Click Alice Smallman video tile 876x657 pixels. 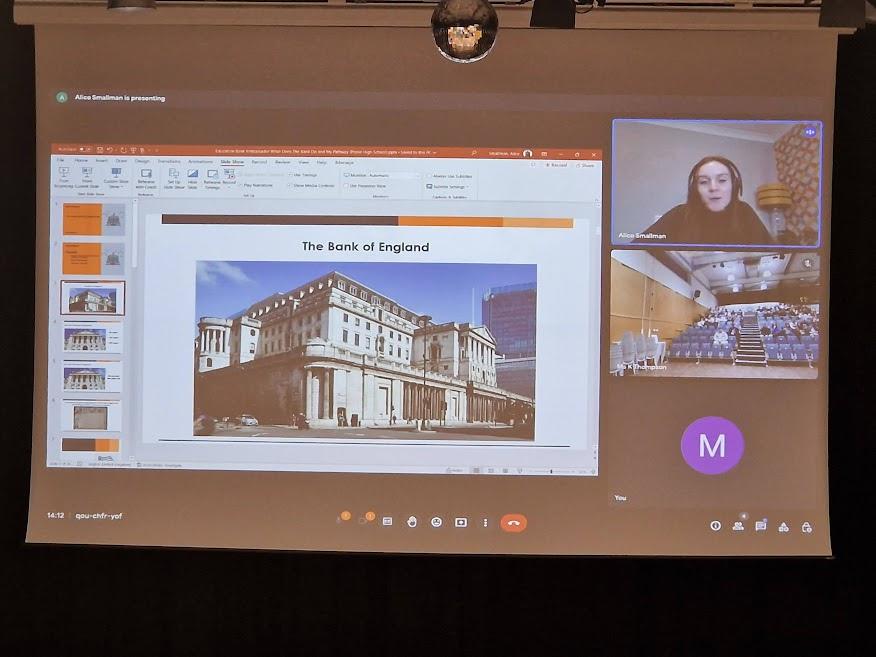[x=717, y=183]
